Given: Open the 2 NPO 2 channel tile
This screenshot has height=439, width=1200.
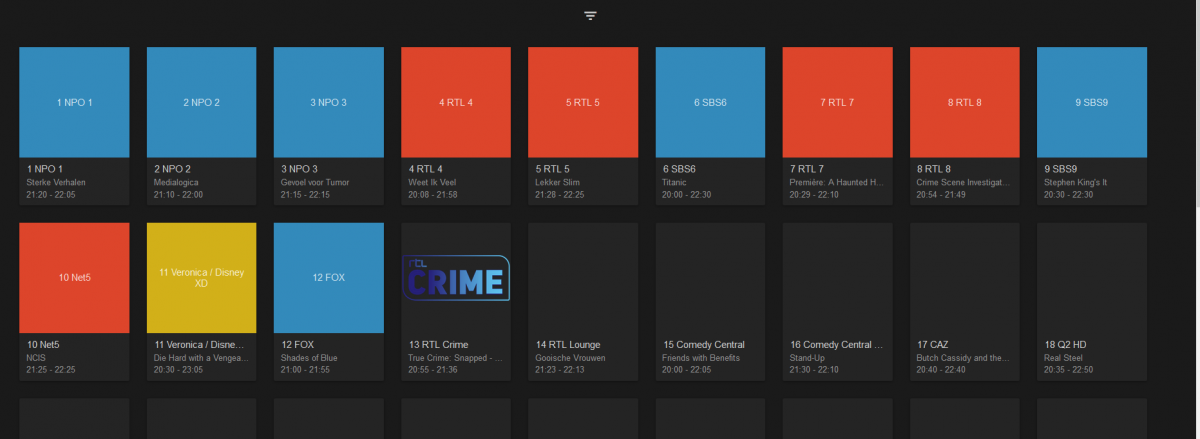Looking at the screenshot, I should point(201,102).
